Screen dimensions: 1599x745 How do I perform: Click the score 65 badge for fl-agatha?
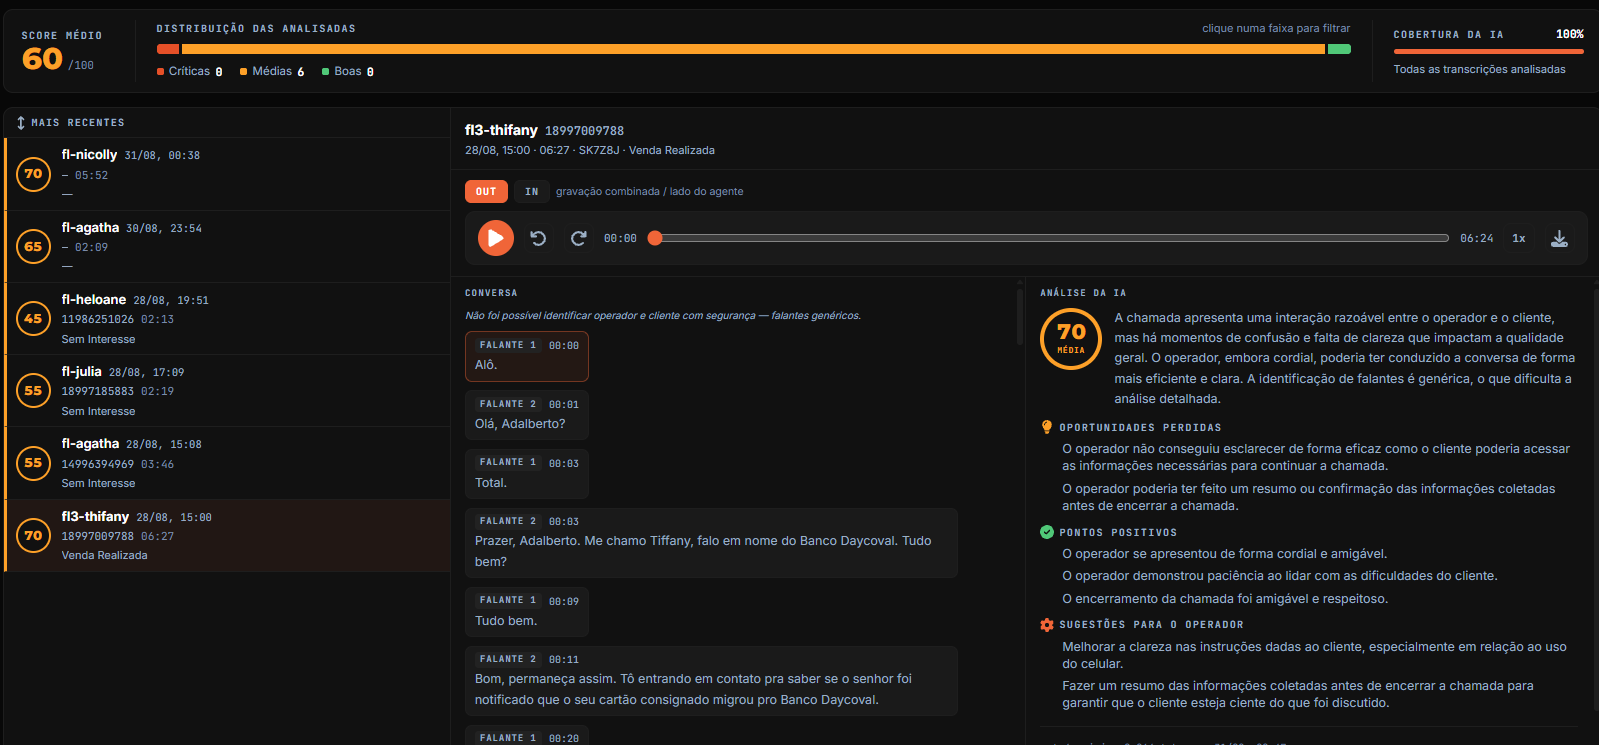click(33, 246)
